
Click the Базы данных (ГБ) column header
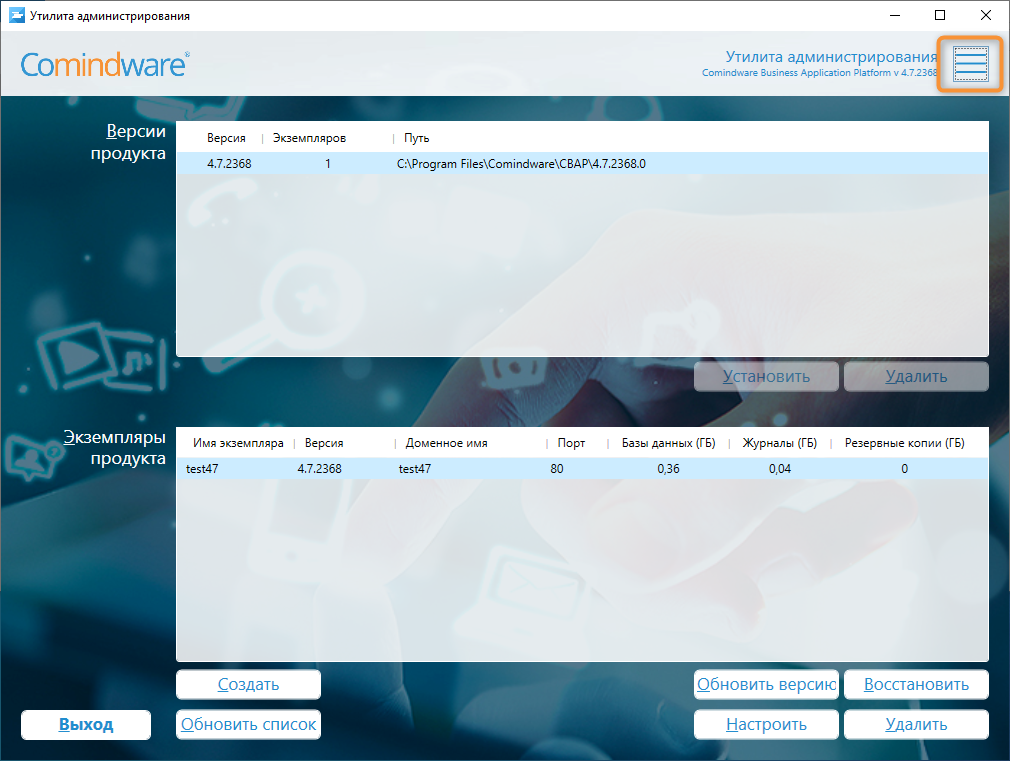pyautogui.click(x=669, y=443)
